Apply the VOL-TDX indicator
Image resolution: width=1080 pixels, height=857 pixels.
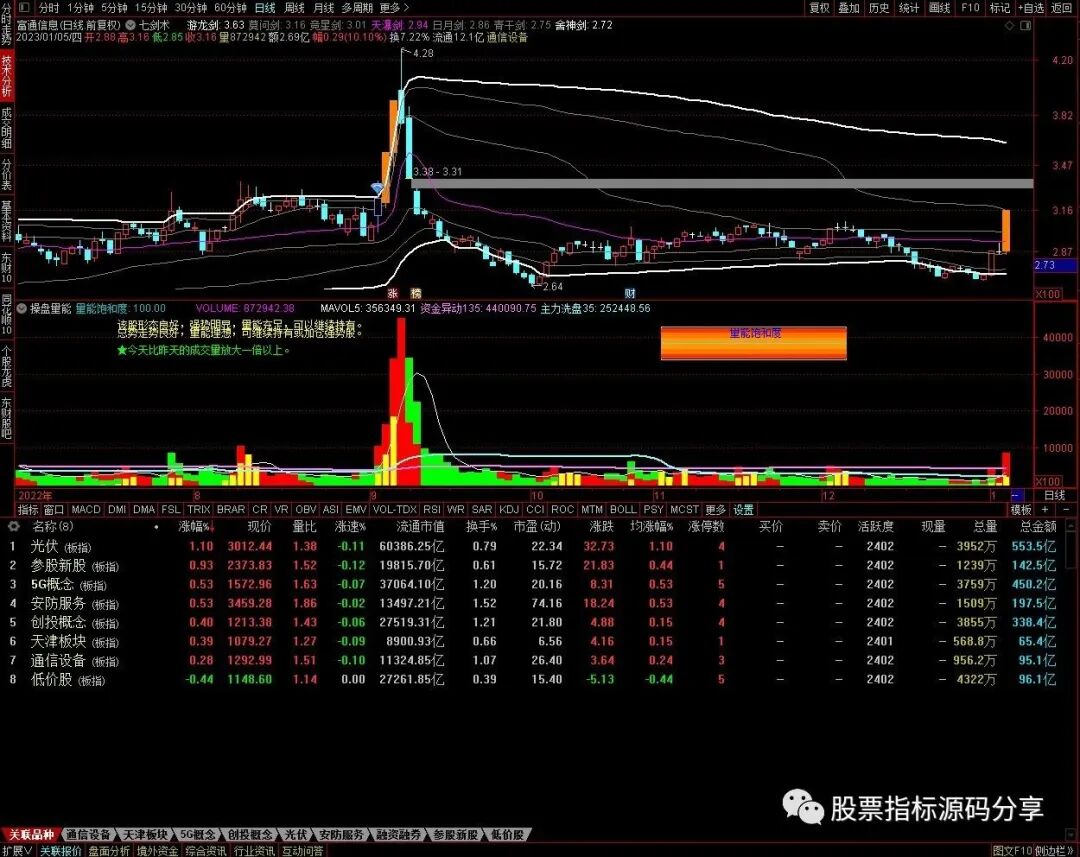click(x=395, y=510)
